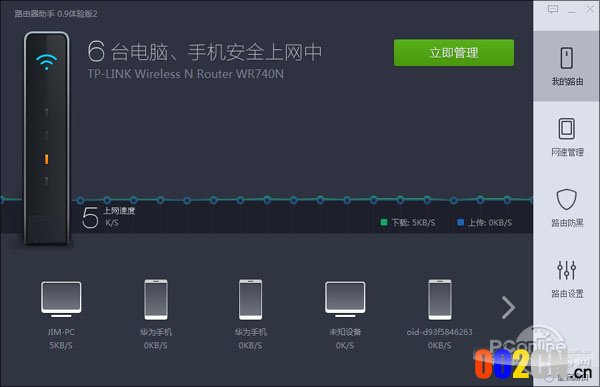Click the blue 上传 legend square

coord(461,222)
